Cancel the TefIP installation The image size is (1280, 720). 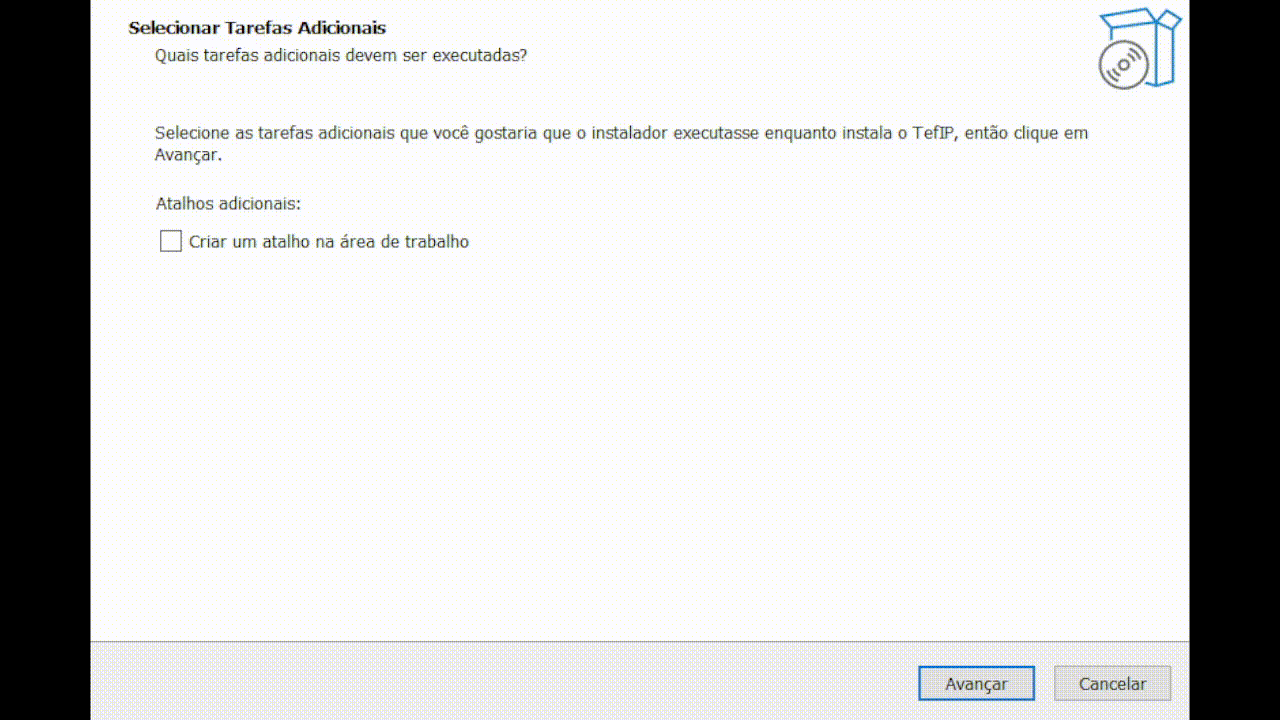[x=1112, y=683]
